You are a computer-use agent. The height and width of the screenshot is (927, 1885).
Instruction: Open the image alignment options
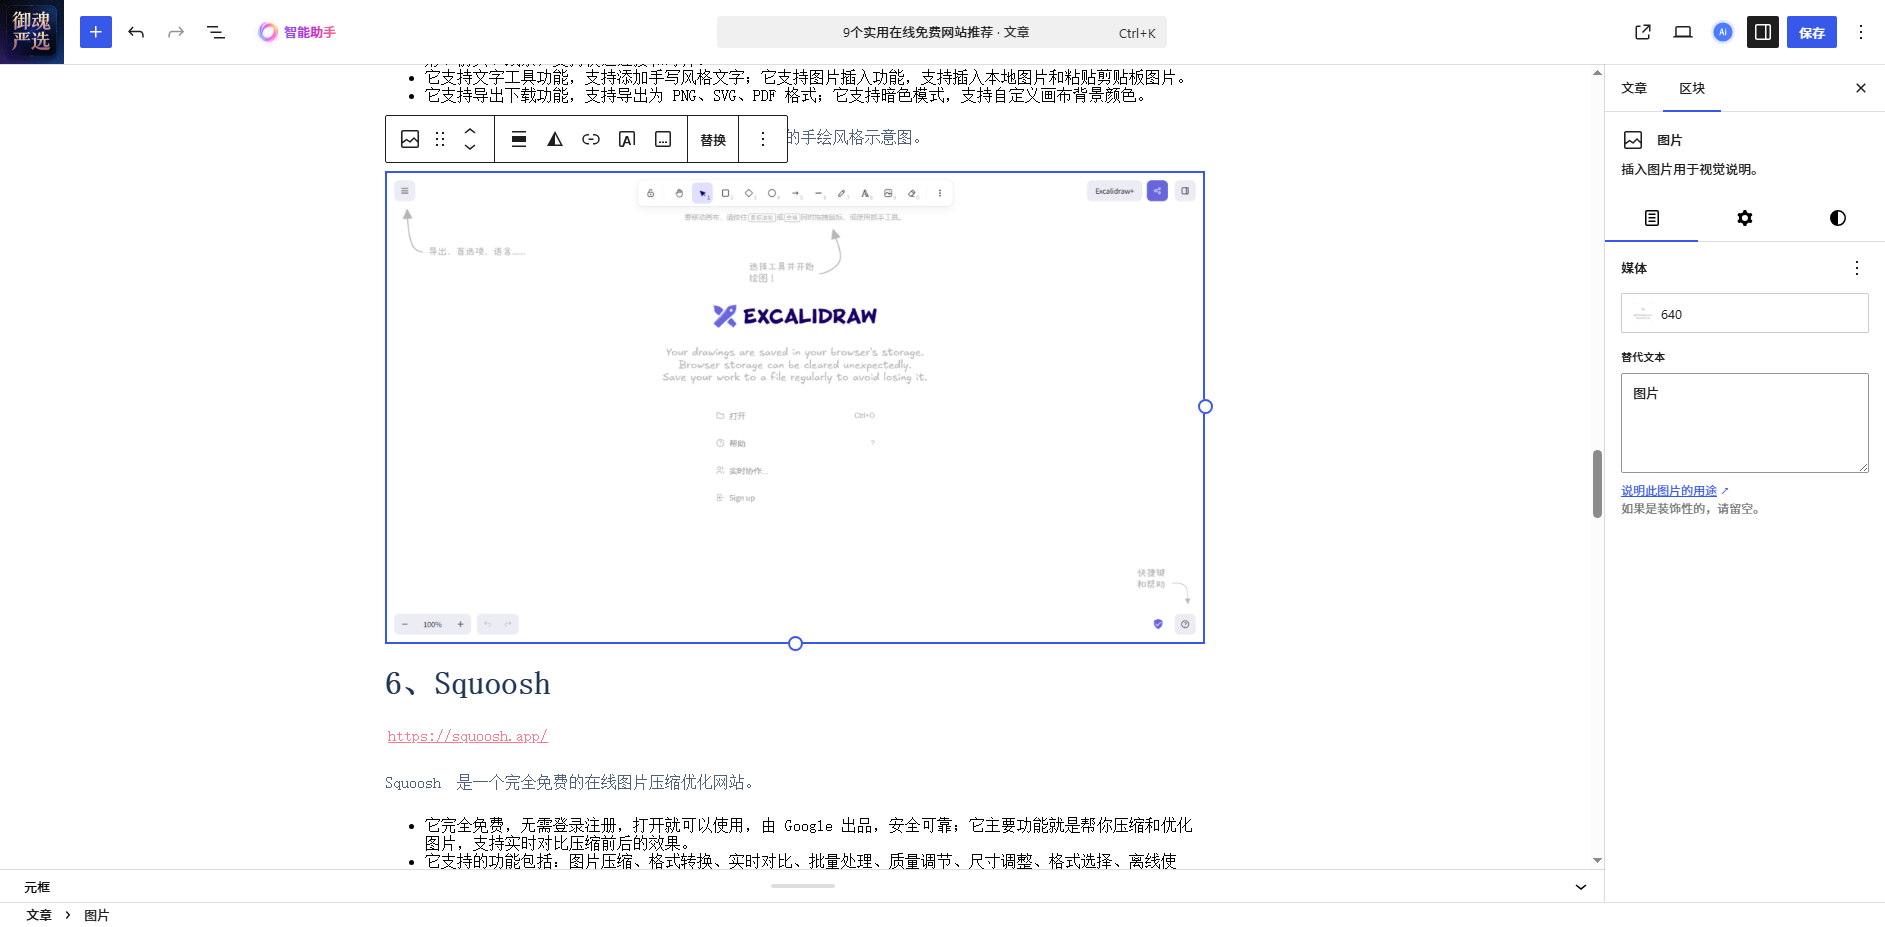coord(519,139)
